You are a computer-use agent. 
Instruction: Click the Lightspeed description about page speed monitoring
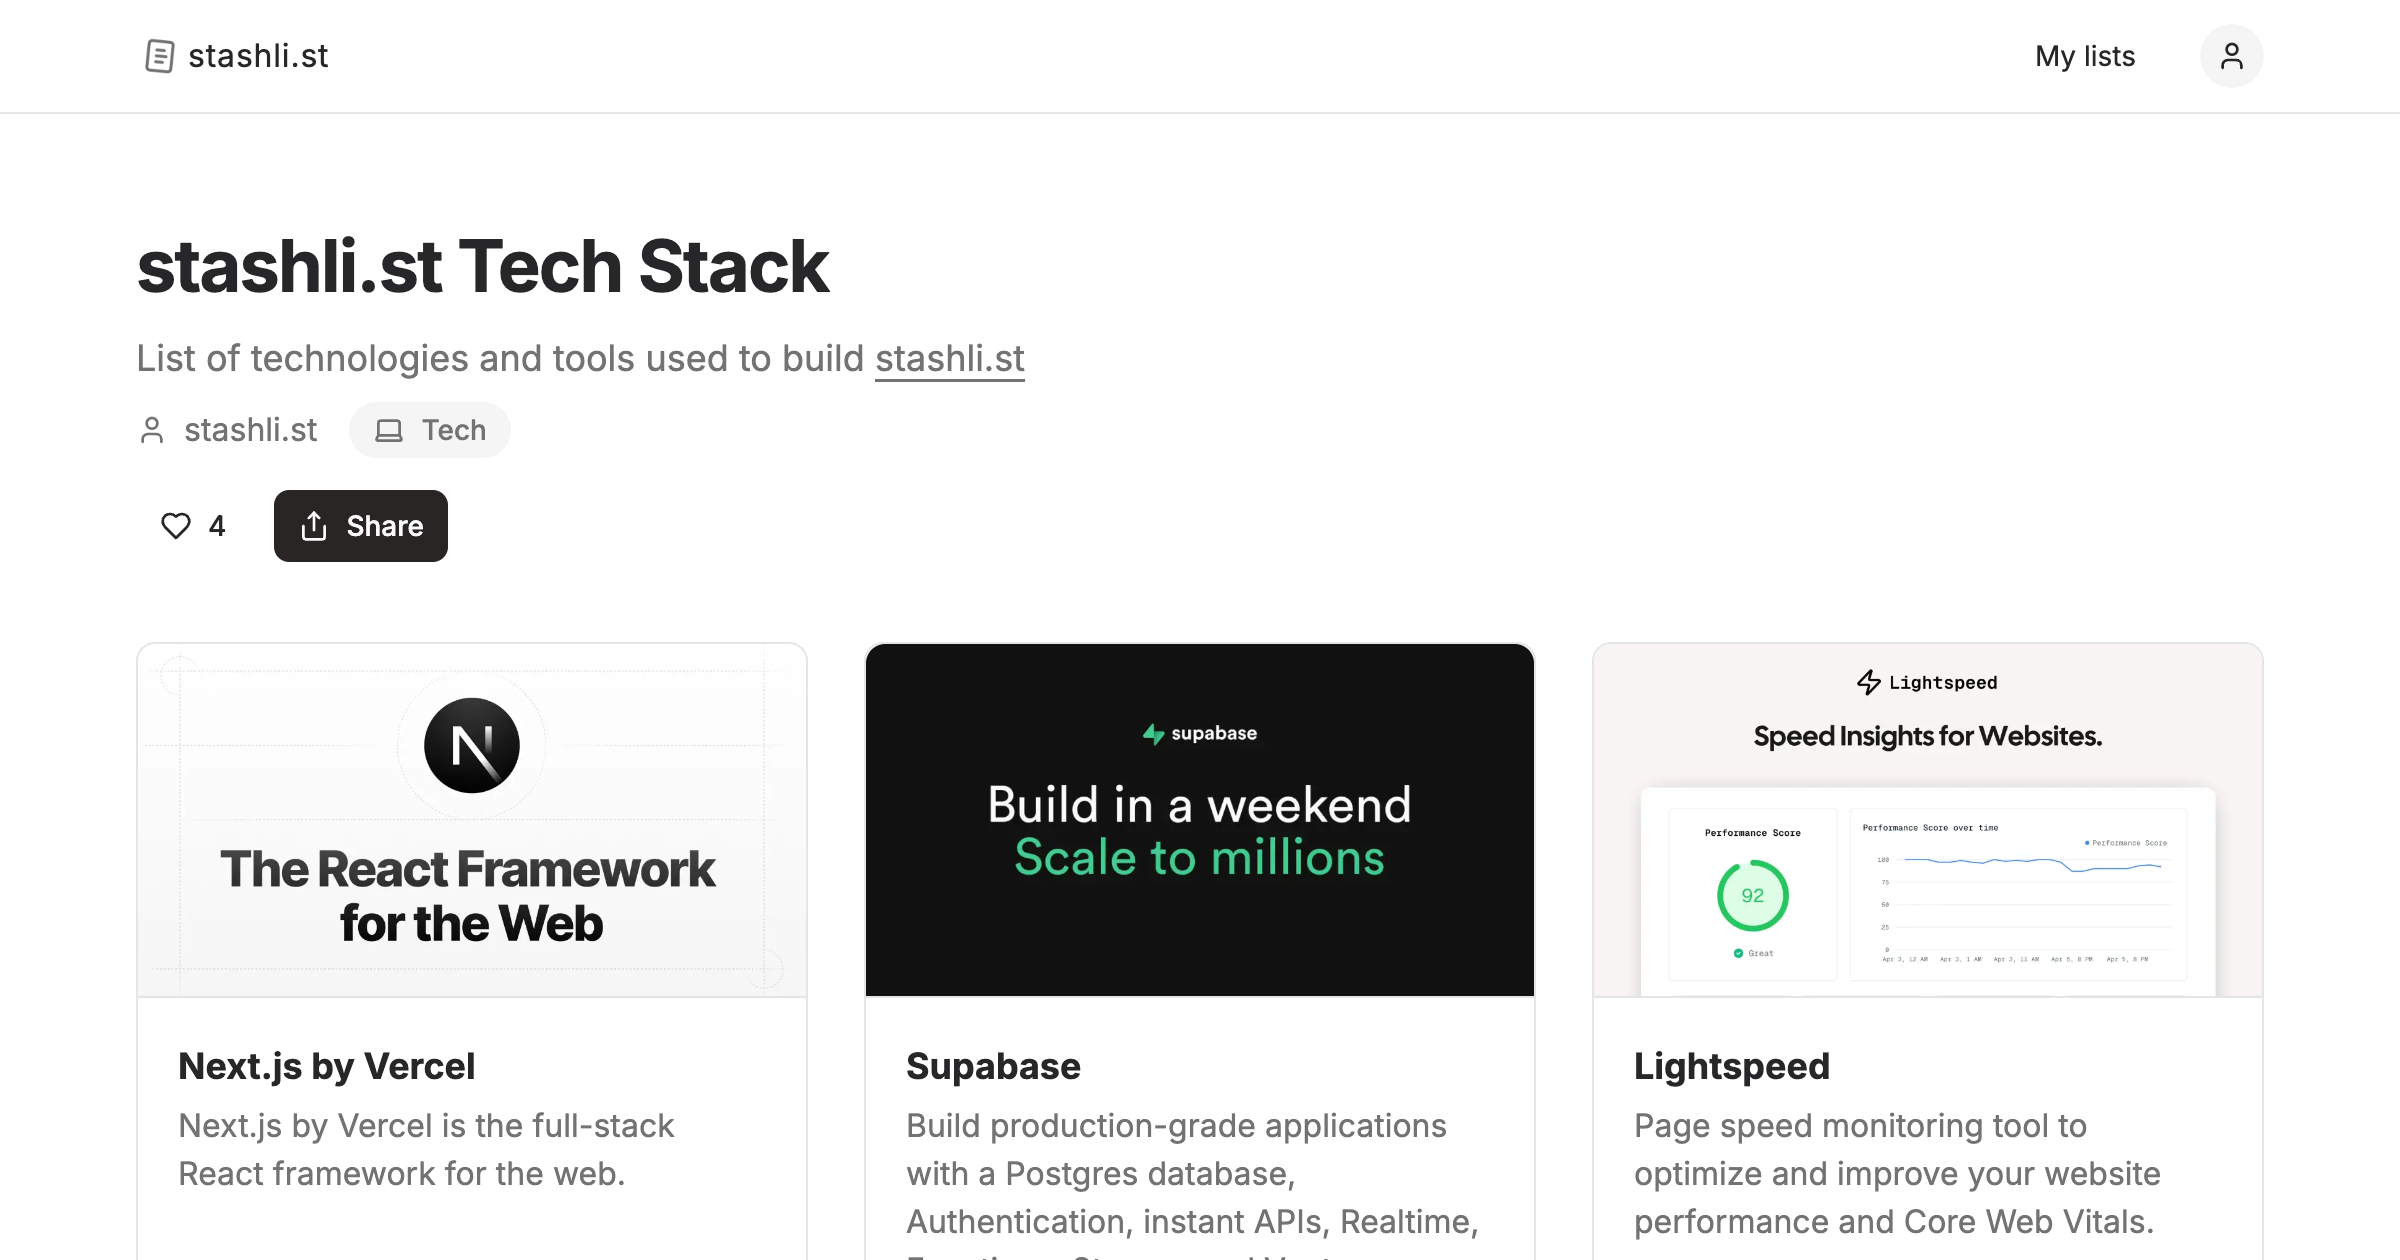pyautogui.click(x=1897, y=1174)
